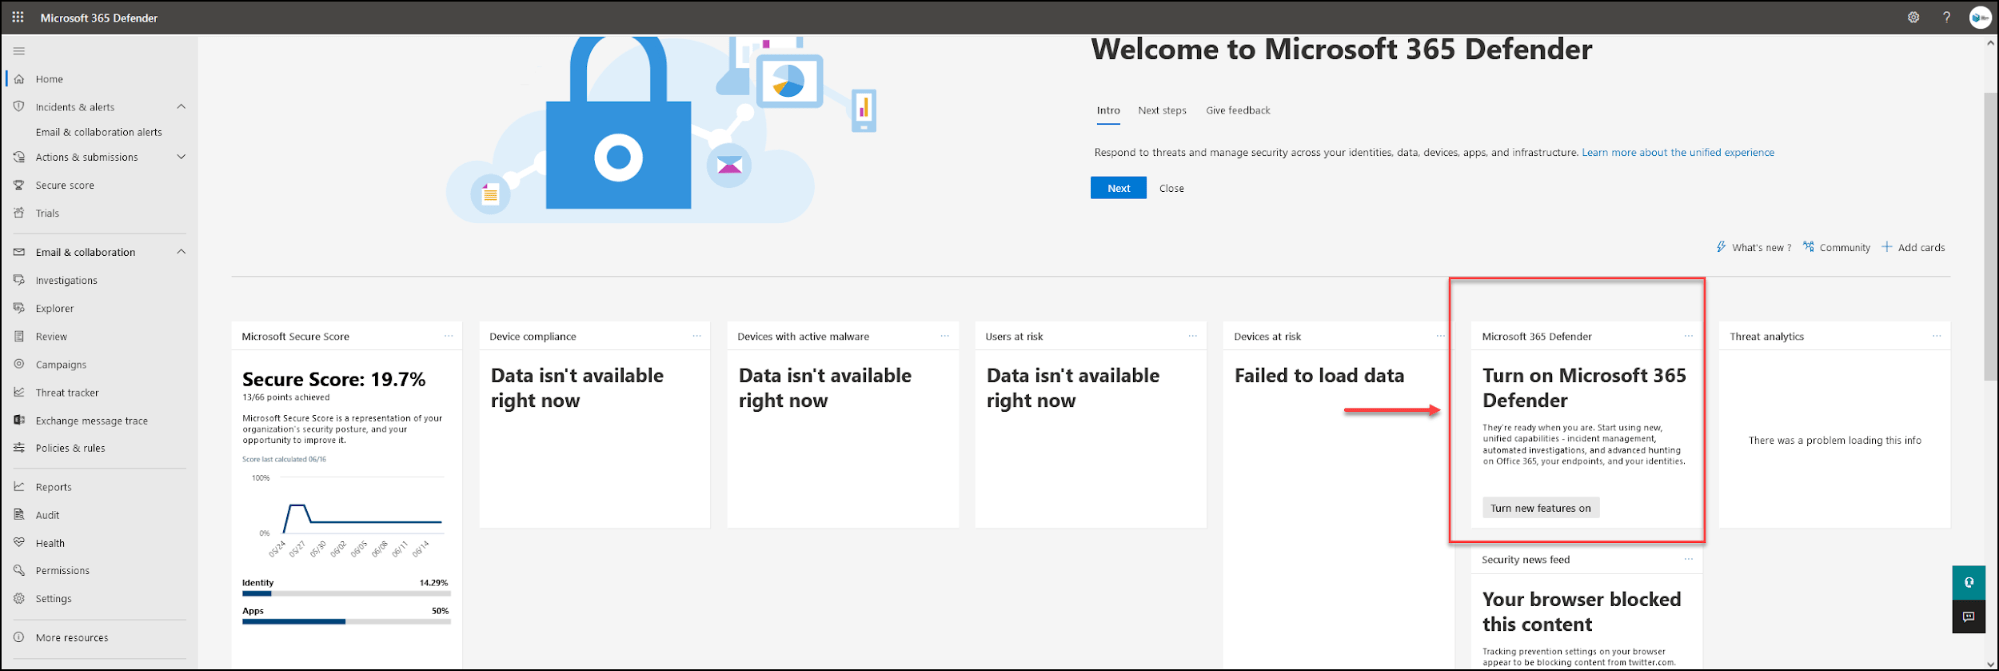Viewport: 1999px width, 671px height.
Task: Click the Campaigns target icon
Action: (19, 364)
